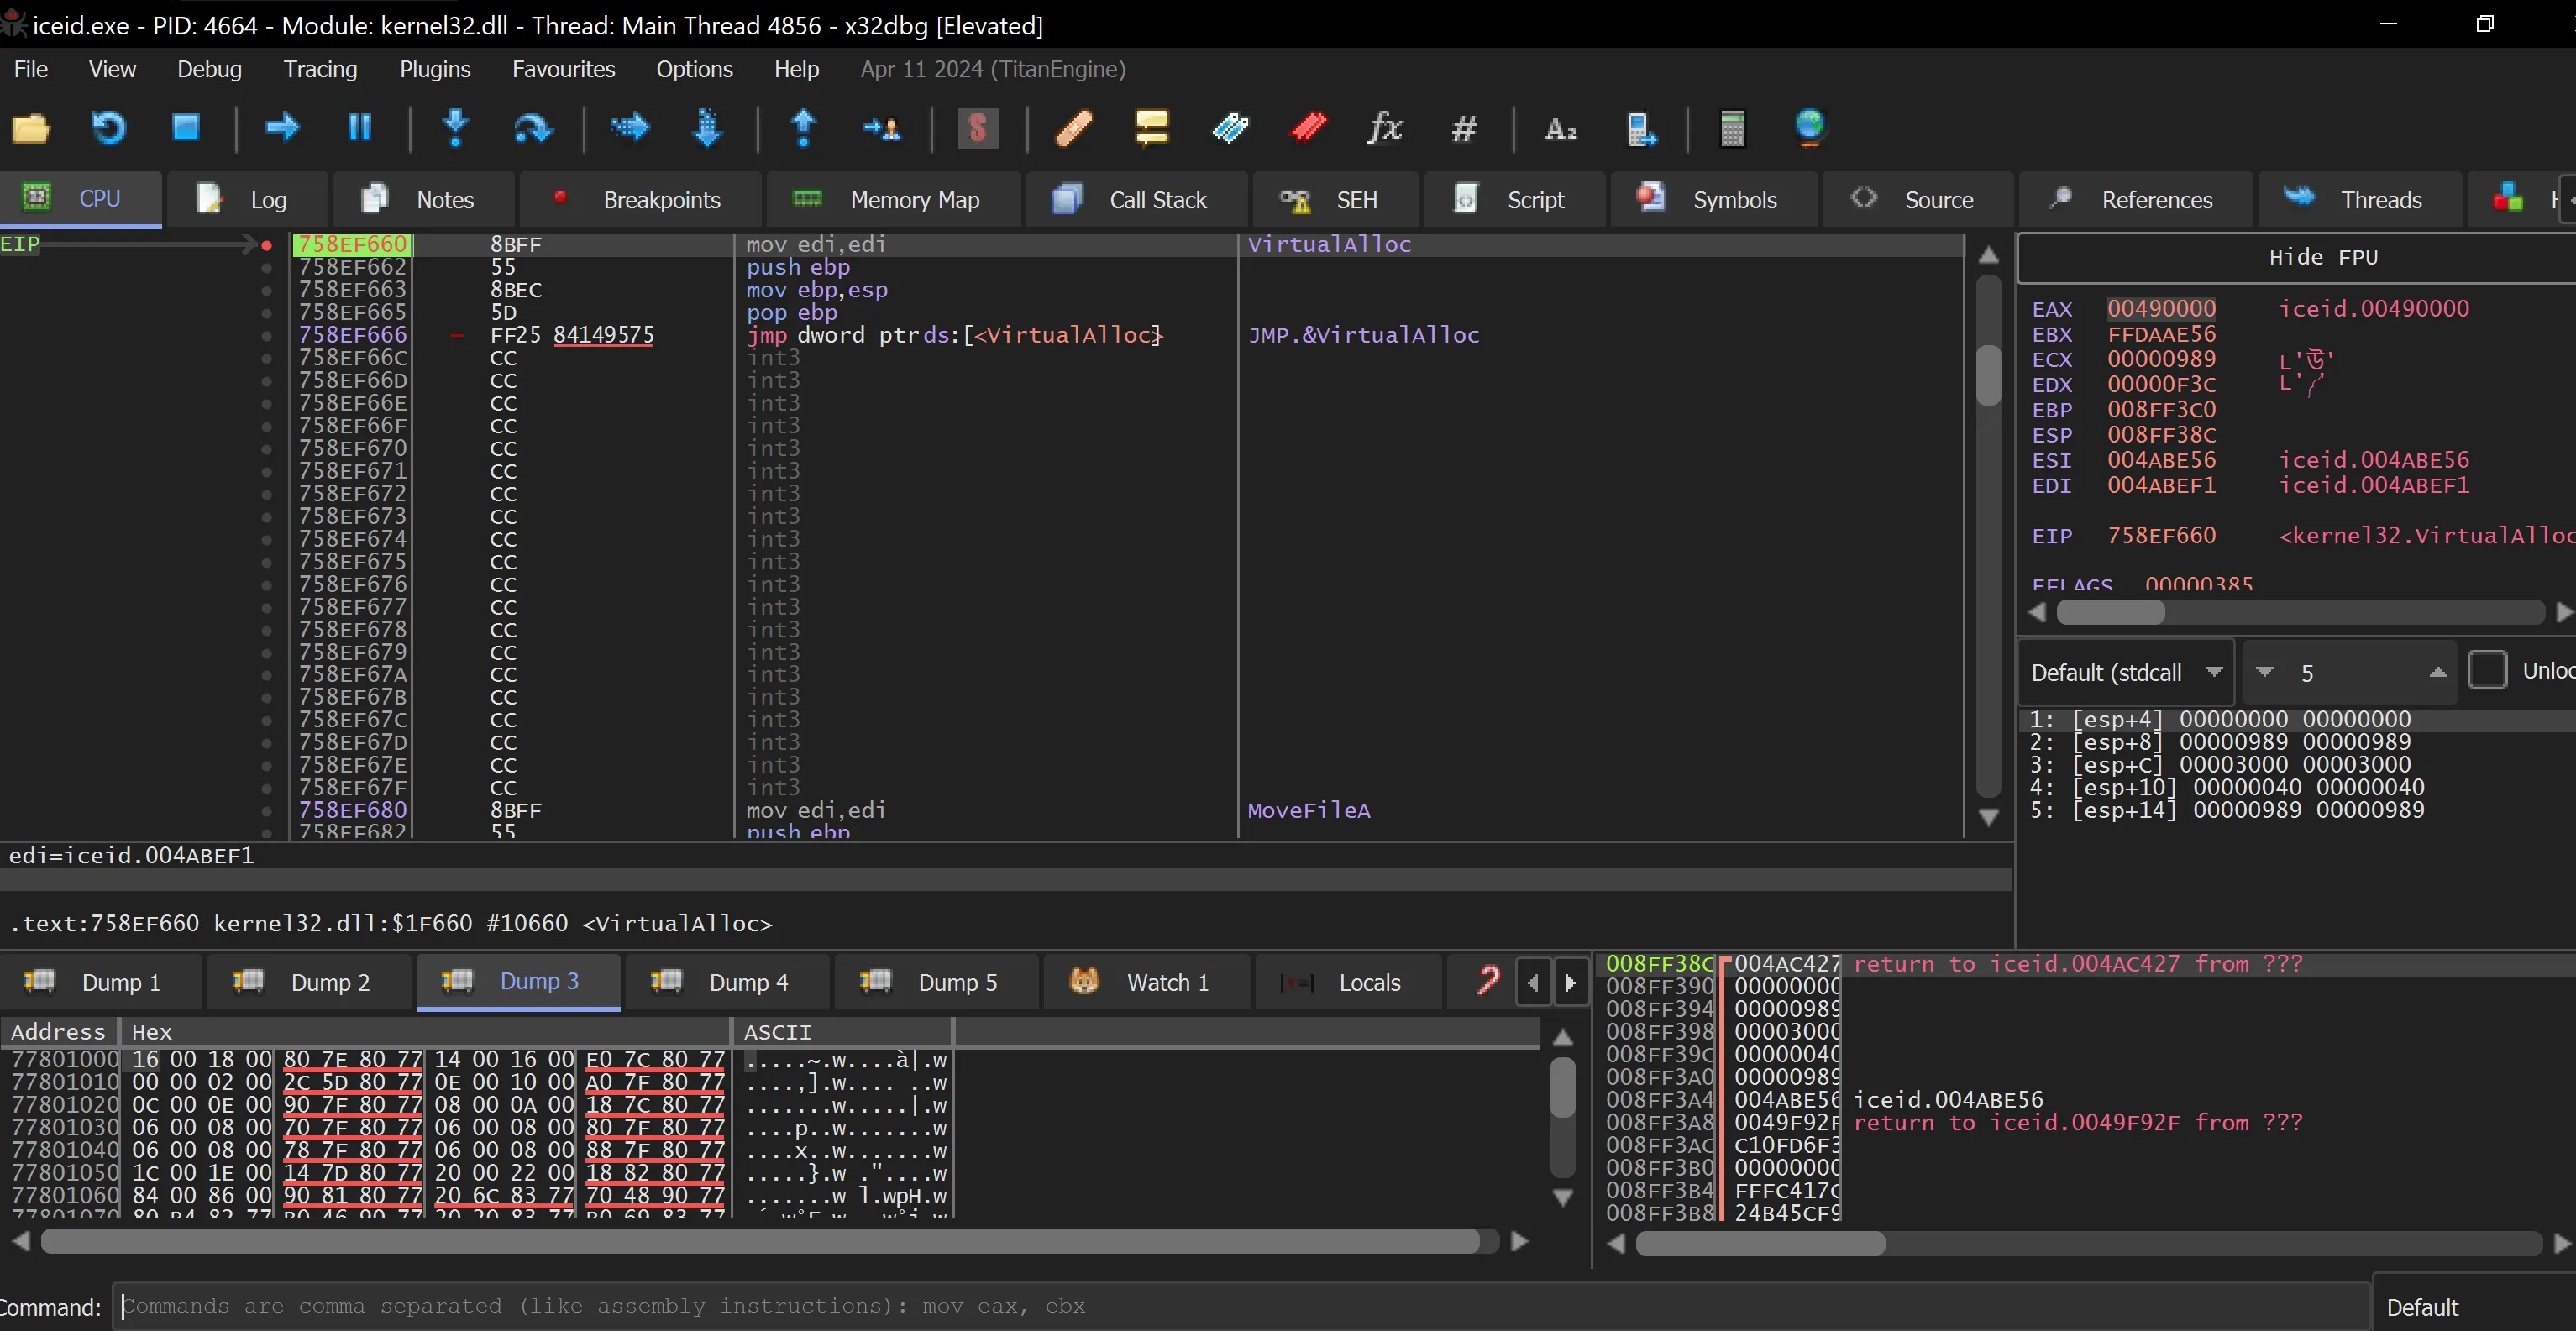This screenshot has width=2576, height=1331.
Task: Select the Dump 4 tab
Action: click(727, 982)
